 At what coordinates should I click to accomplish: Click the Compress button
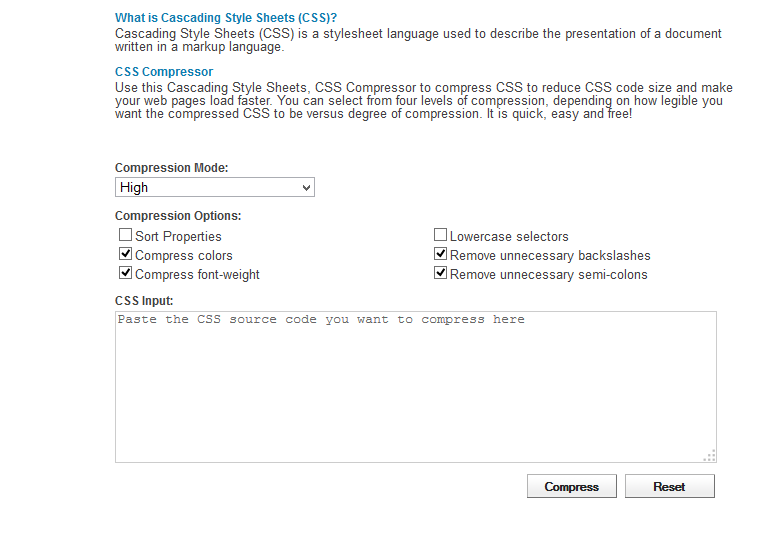click(x=572, y=486)
